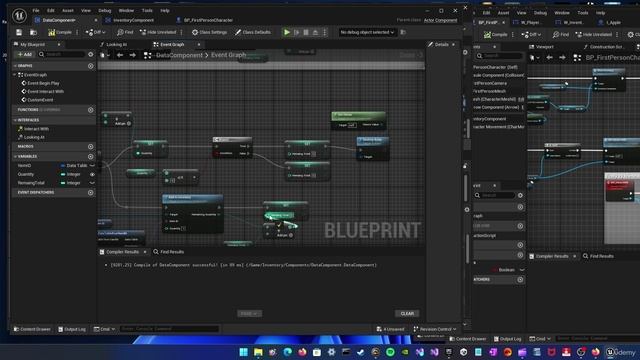Click the Stop simulation button

(x=306, y=32)
